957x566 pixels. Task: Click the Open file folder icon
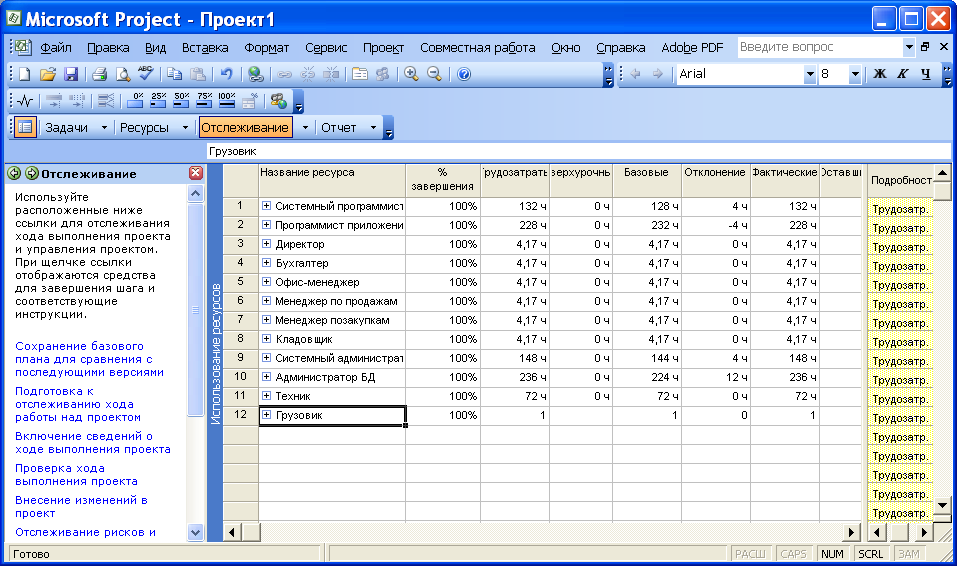pos(48,74)
